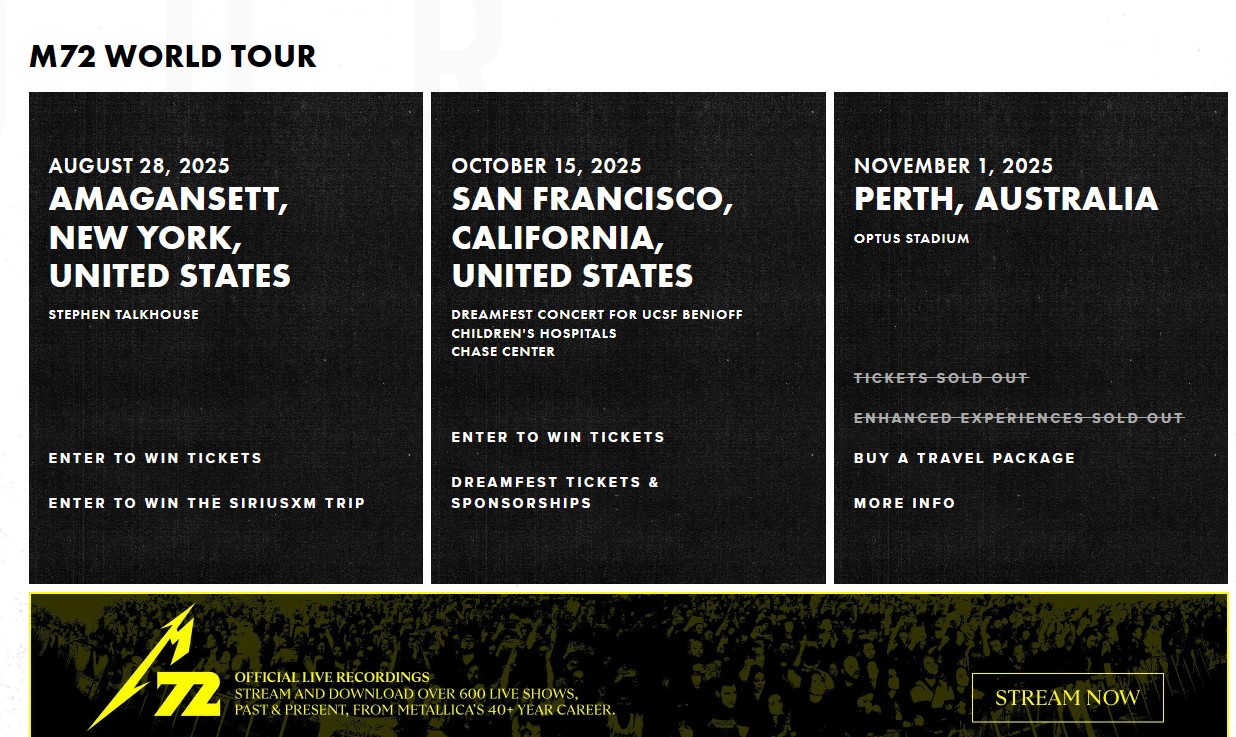This screenshot has height=737, width=1236.
Task: Click the Stream Now button
Action: 1067,698
